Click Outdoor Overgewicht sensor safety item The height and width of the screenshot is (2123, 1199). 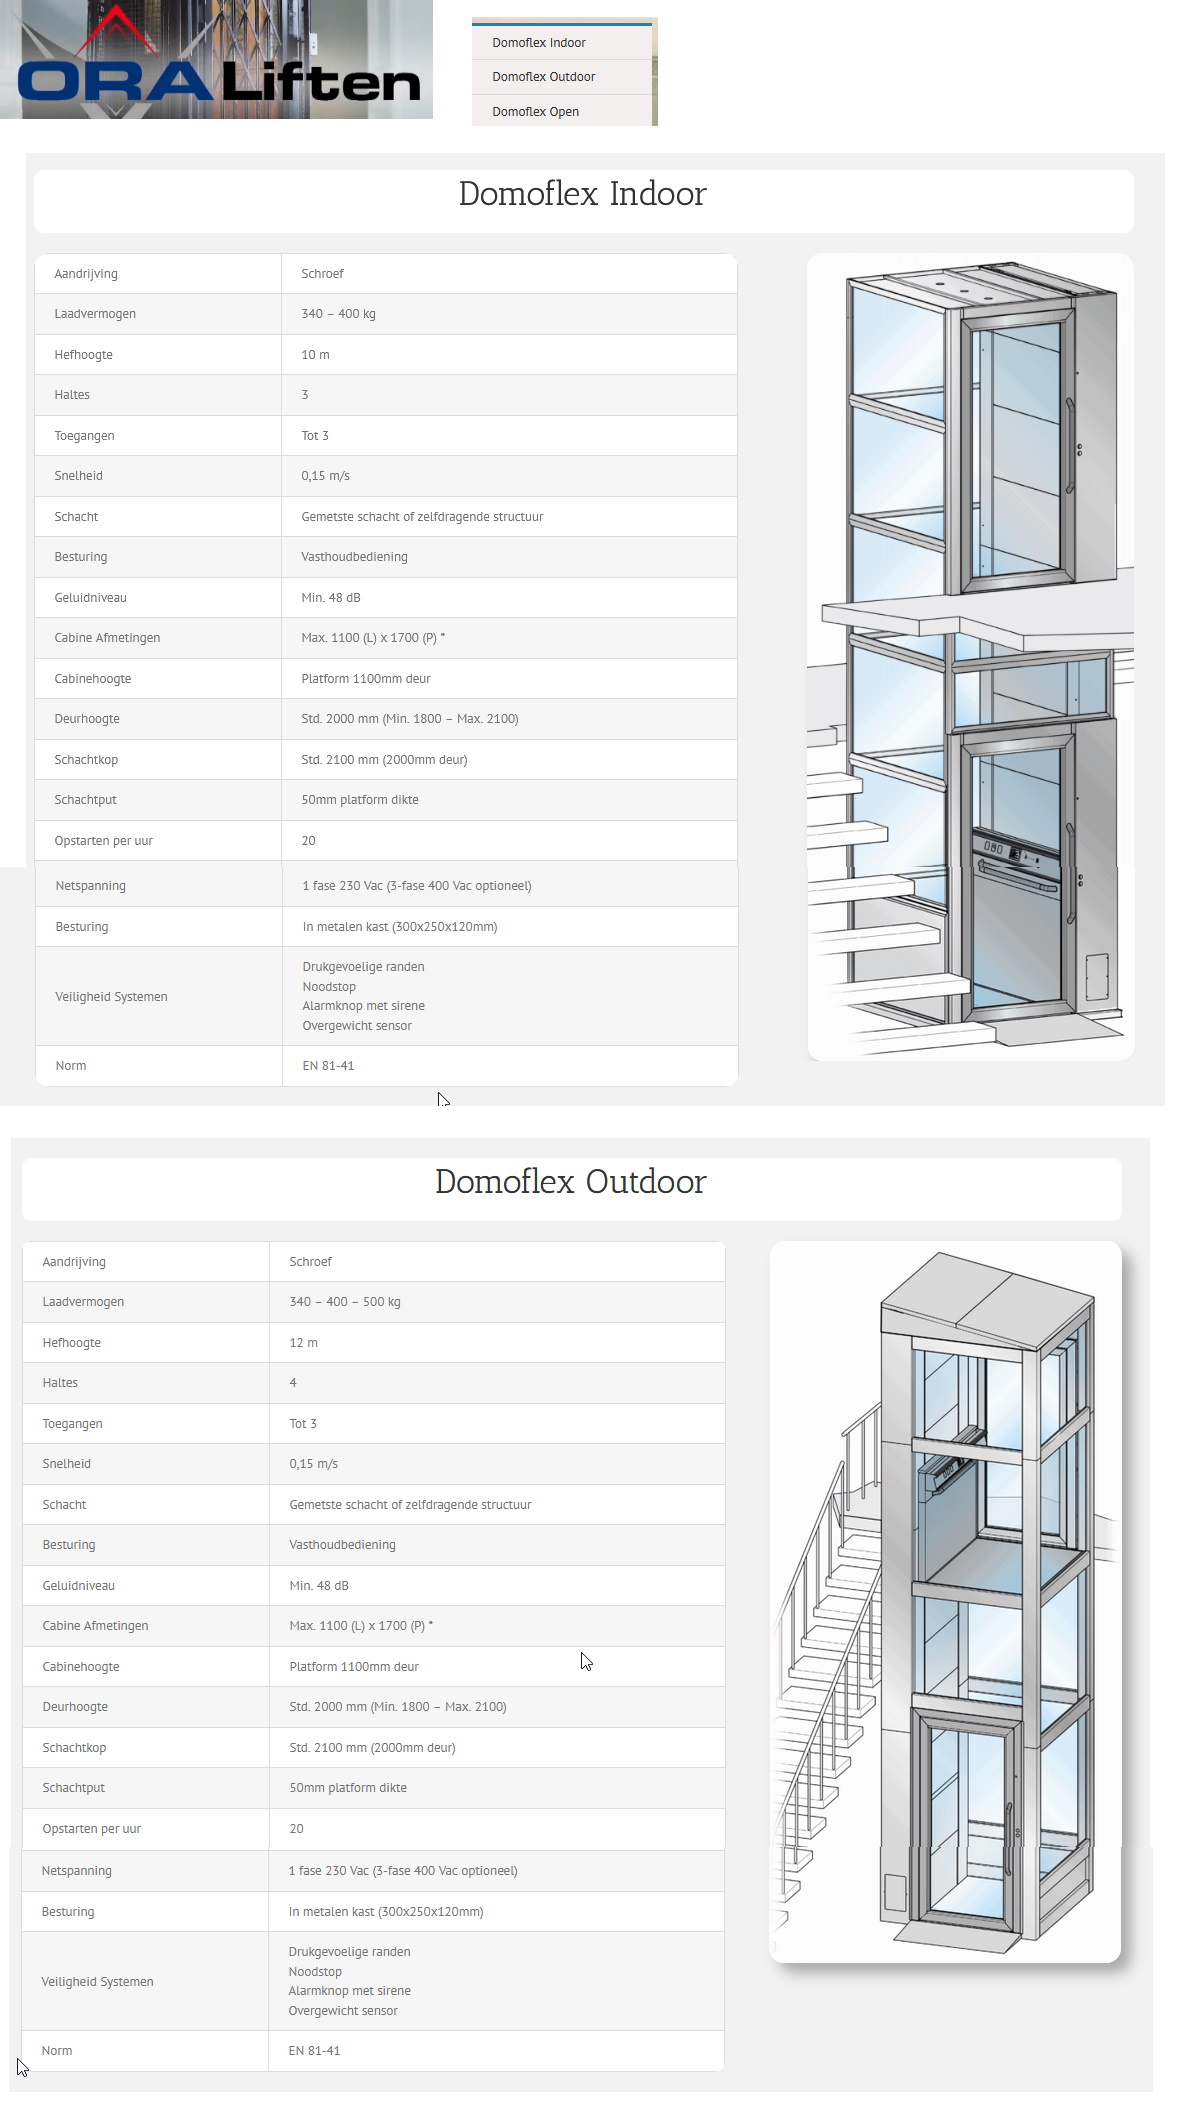coord(343,2011)
